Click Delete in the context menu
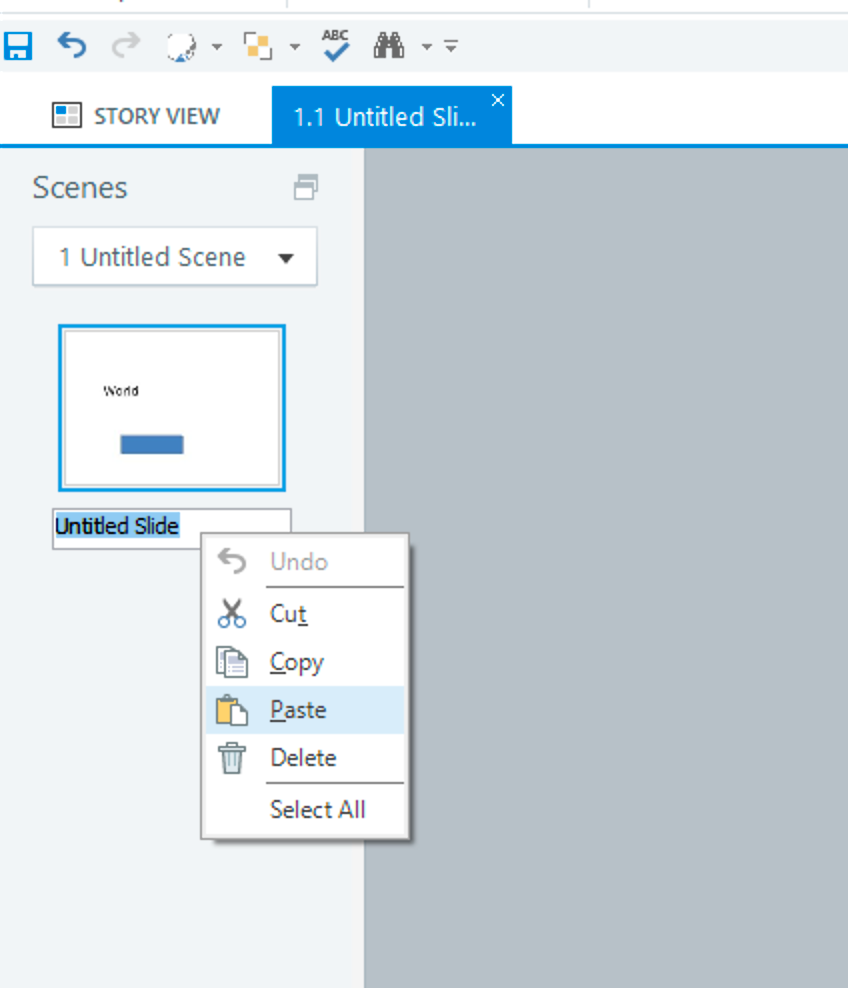 coord(303,758)
